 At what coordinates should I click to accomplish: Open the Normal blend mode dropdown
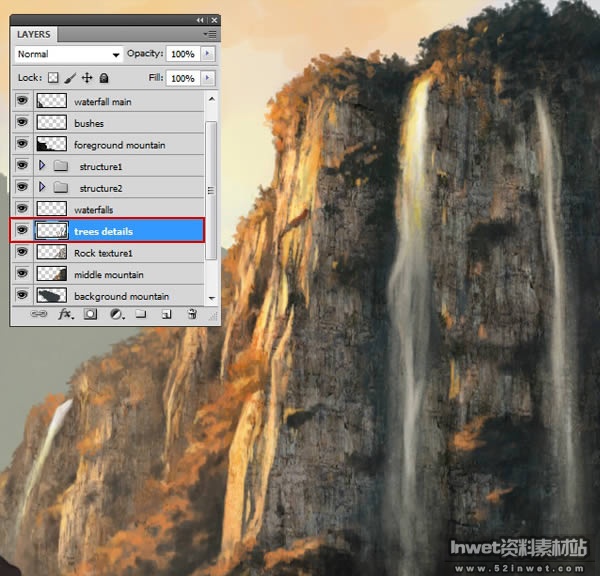(x=68, y=54)
